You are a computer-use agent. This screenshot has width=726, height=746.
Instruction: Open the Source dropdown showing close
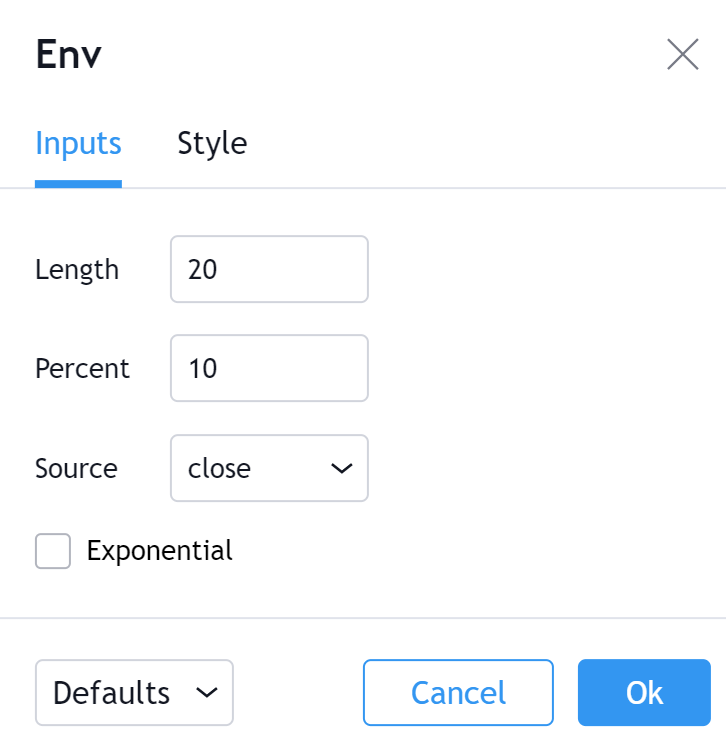point(269,468)
